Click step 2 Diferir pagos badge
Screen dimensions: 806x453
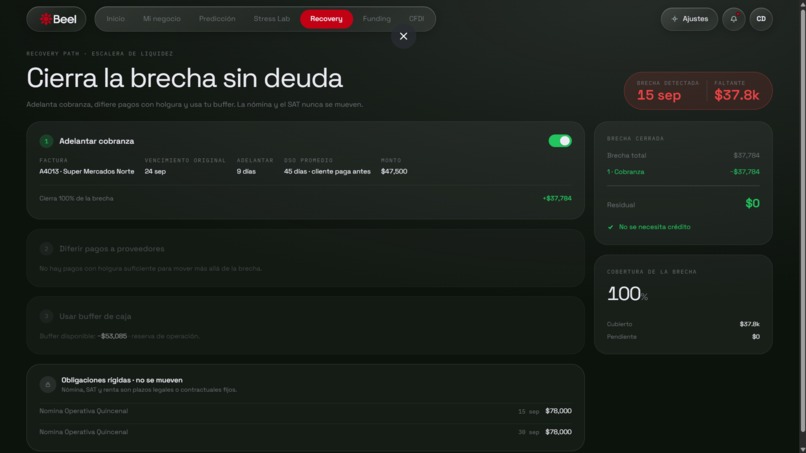[x=46, y=249]
